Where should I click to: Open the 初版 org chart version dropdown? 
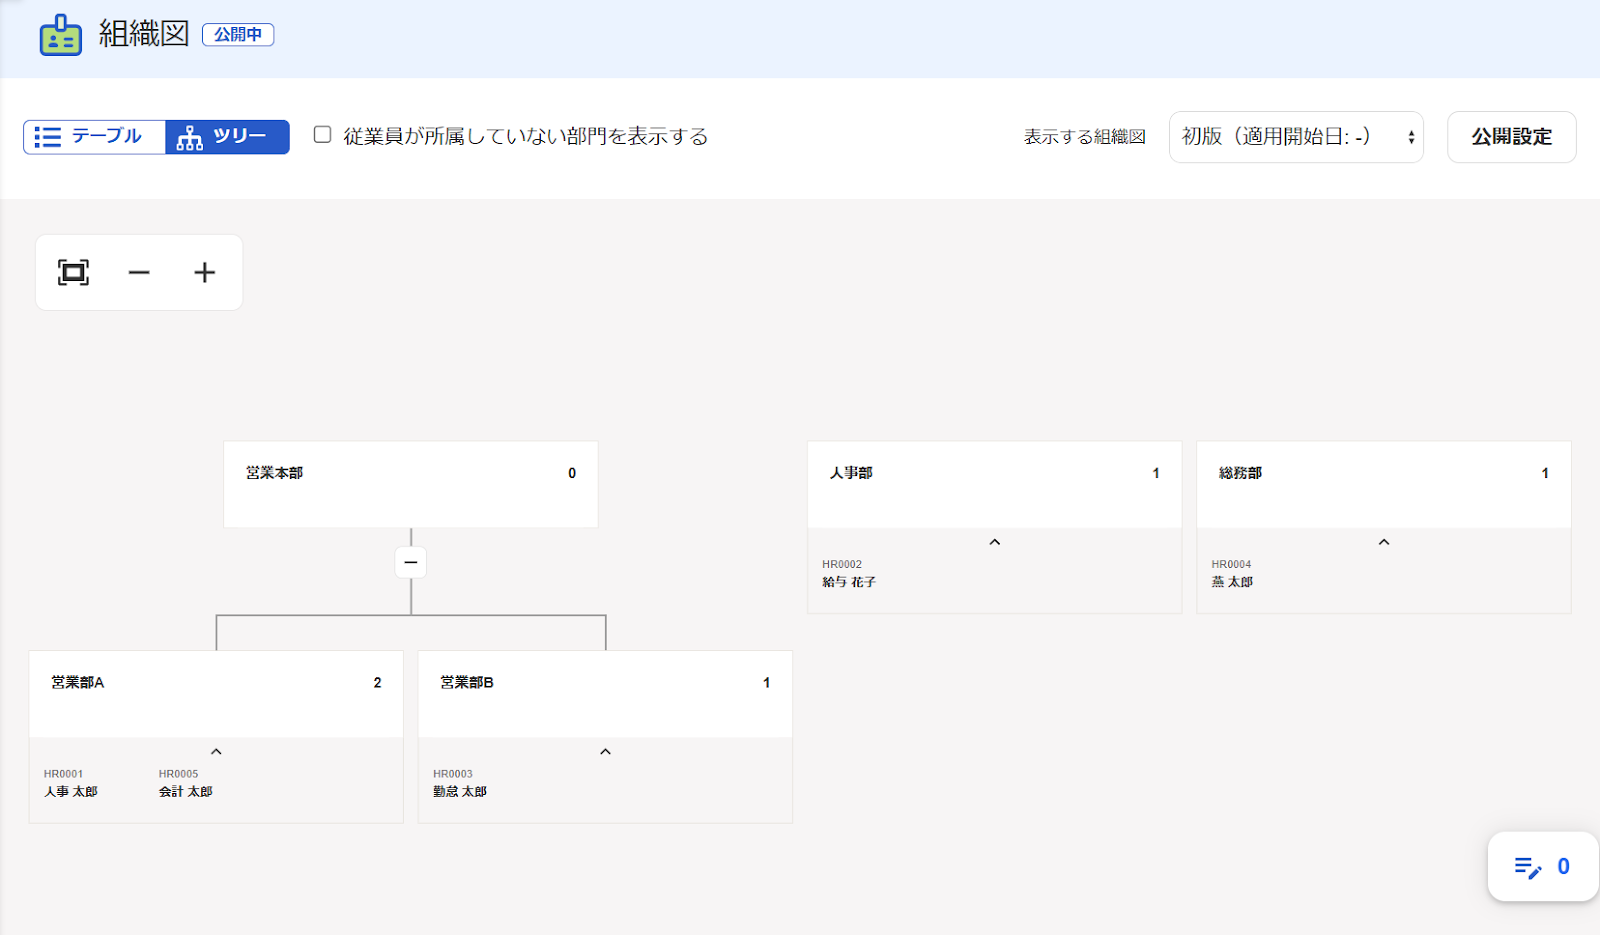tap(1296, 137)
